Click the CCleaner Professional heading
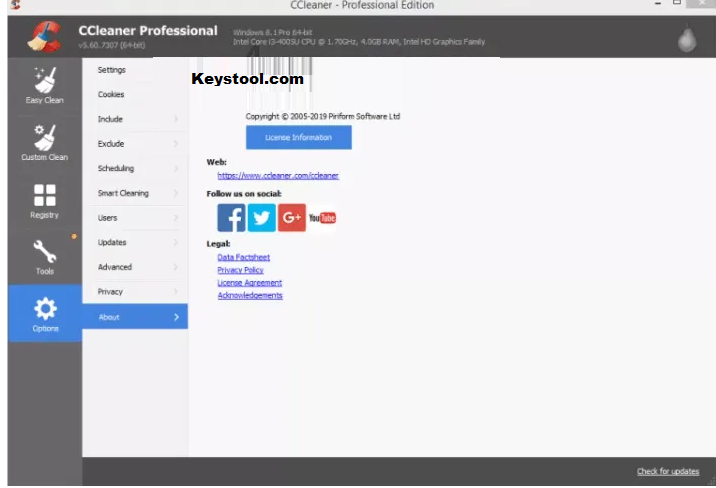The image size is (716, 488). click(148, 31)
